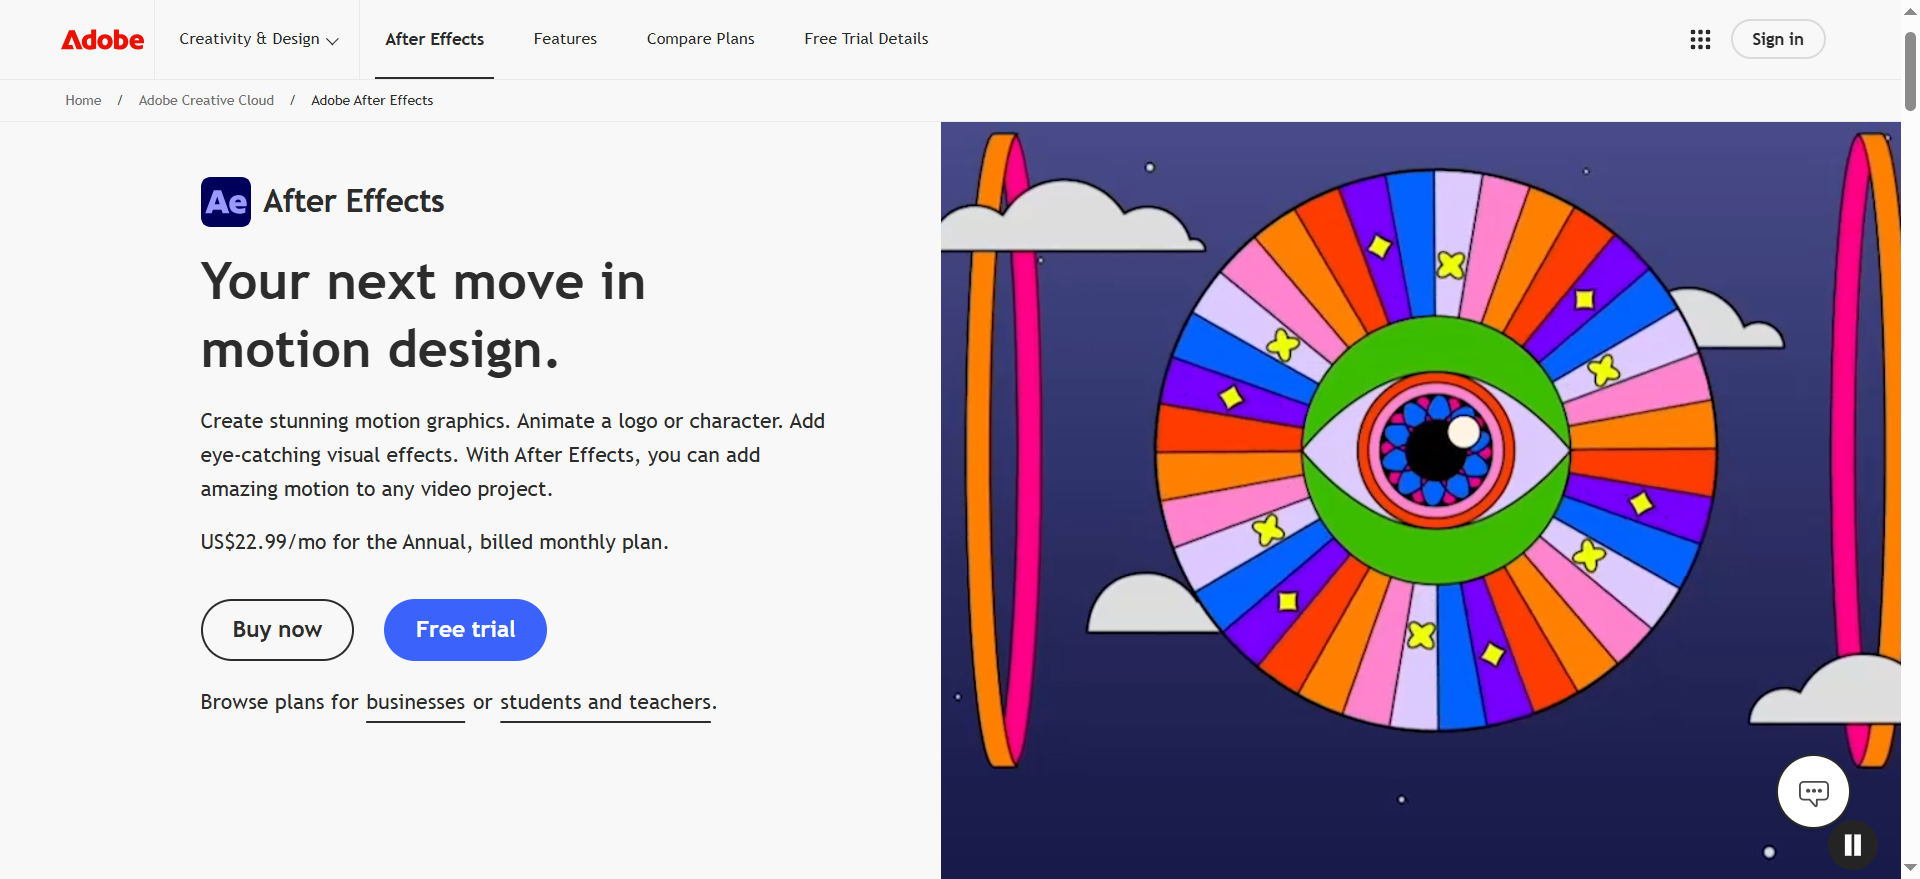This screenshot has width=1920, height=879.
Task: Open the Features nav item
Action: (x=565, y=39)
